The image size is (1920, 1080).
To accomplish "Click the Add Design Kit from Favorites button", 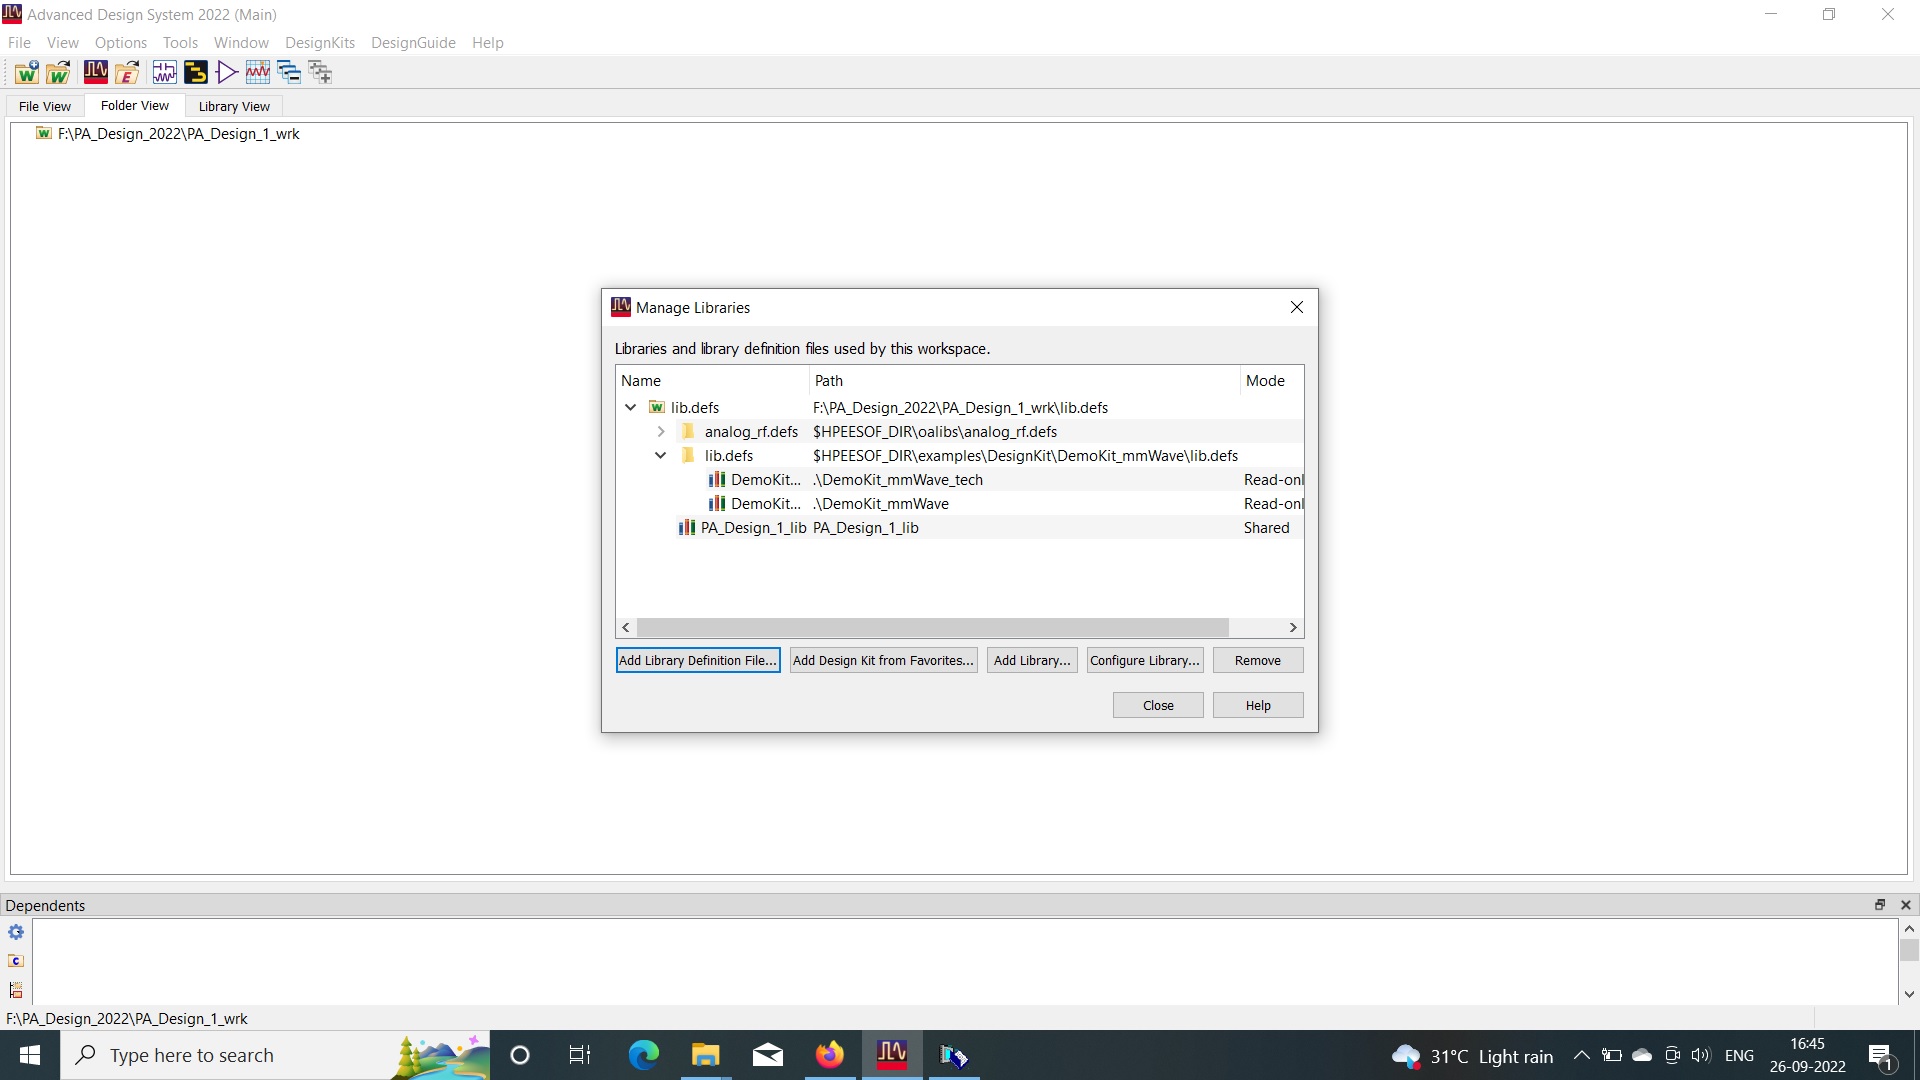I will [882, 659].
